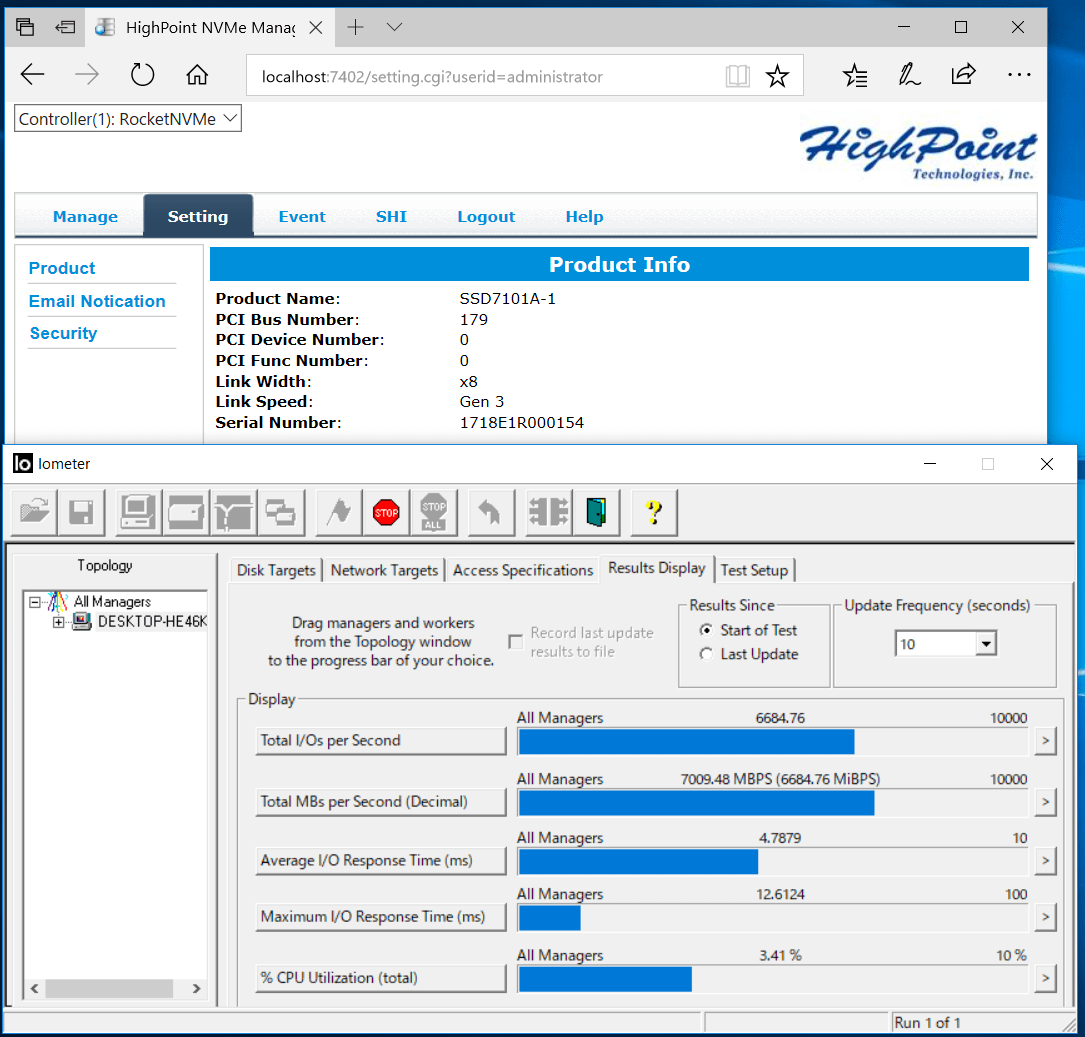The image size is (1085, 1037).
Task: Click Total I/Os per Second button
Action: pos(381,741)
